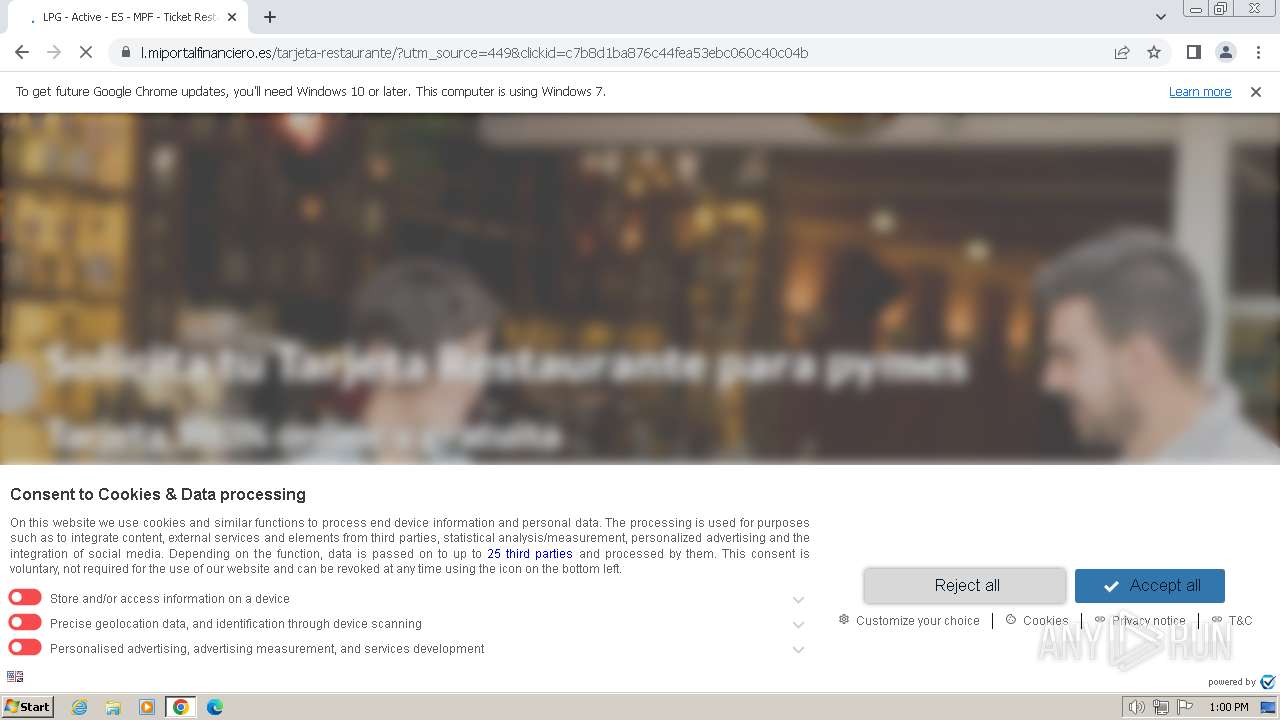Open the T&C link
Image resolution: width=1280 pixels, height=720 pixels.
tap(1232, 621)
